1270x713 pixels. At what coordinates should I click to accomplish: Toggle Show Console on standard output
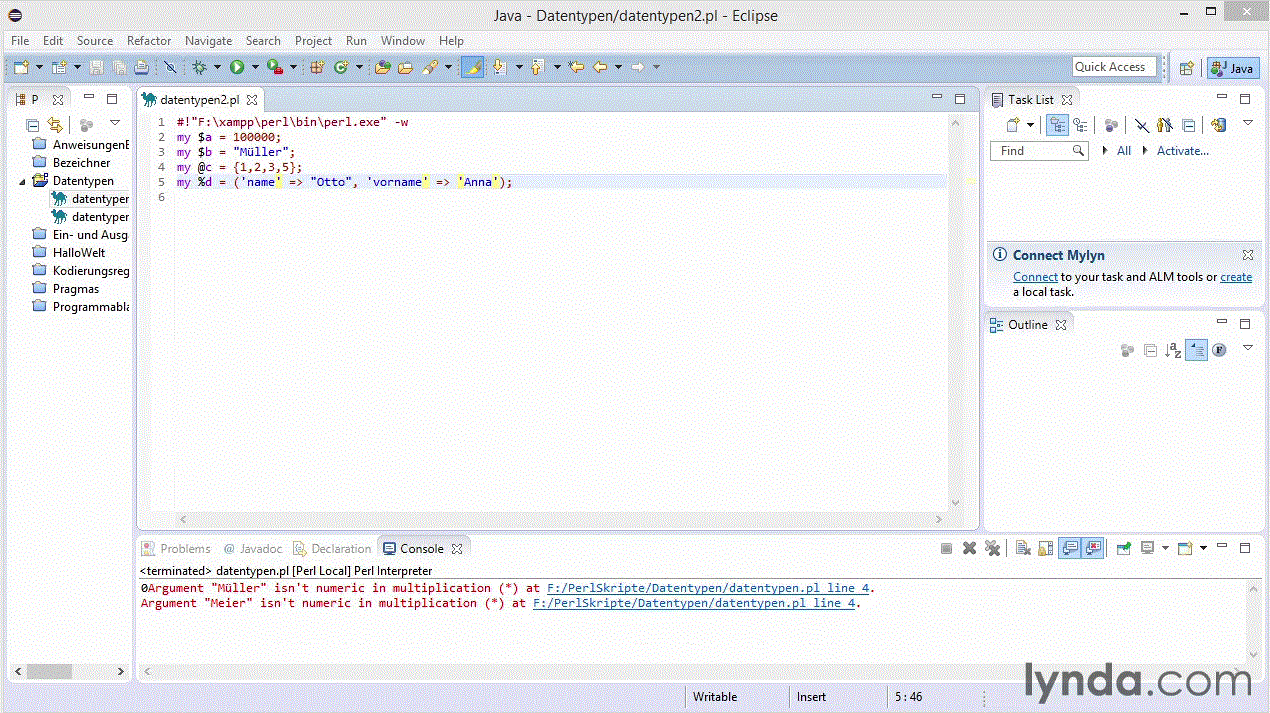1068,548
